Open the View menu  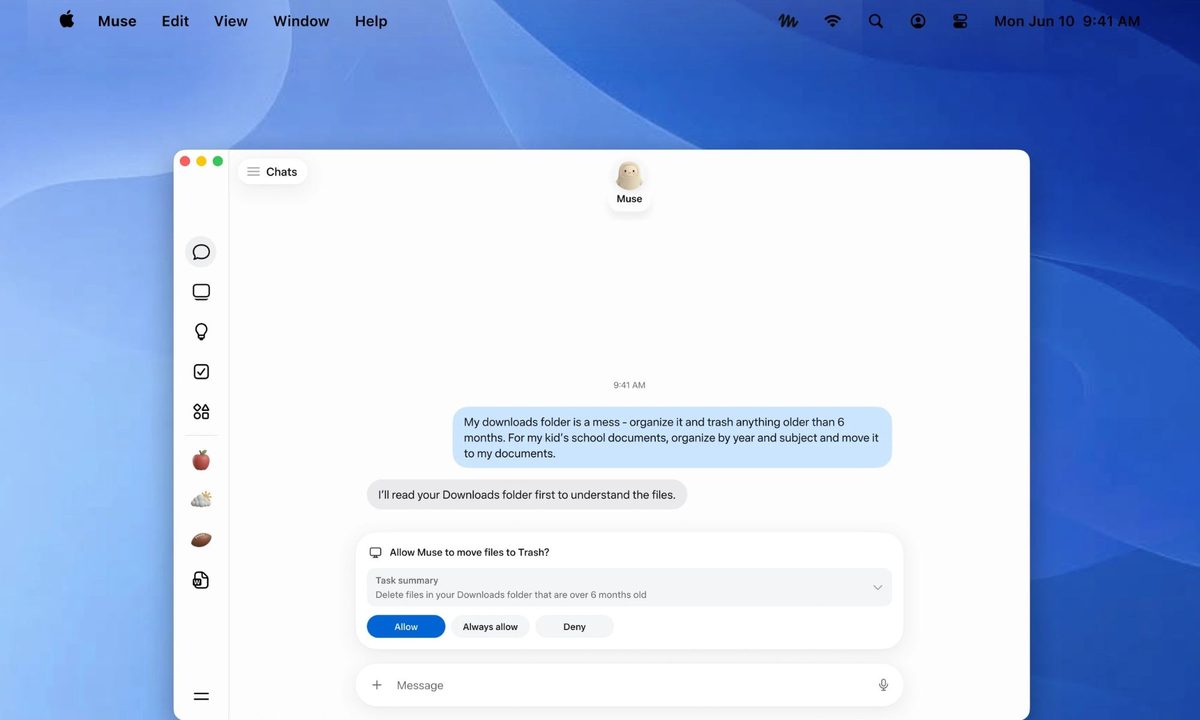[231, 21]
